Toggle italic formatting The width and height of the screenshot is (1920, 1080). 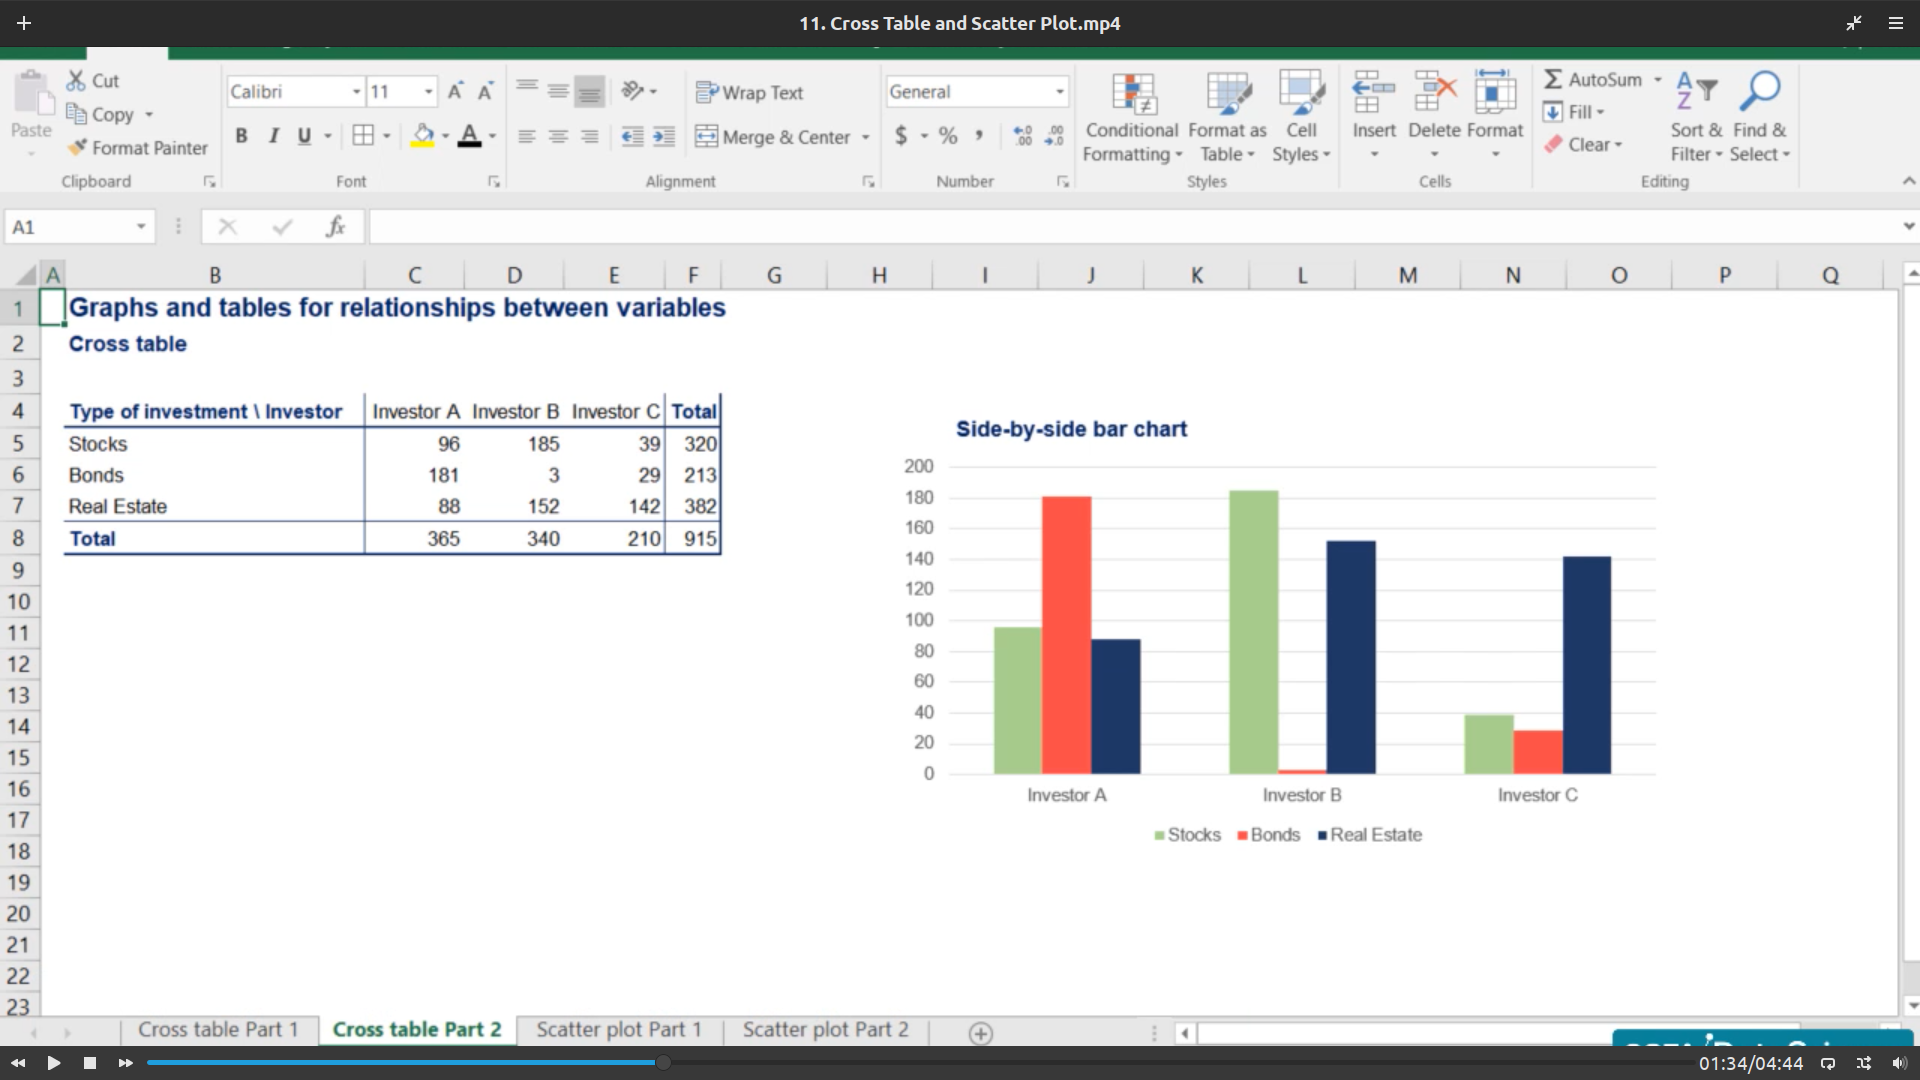(273, 136)
